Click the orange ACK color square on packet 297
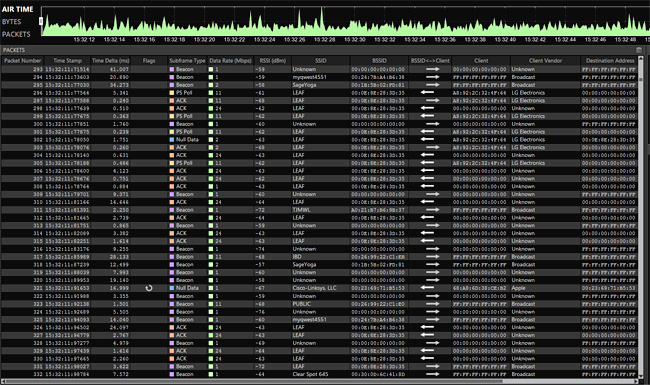The image size is (650, 385). 172,100
